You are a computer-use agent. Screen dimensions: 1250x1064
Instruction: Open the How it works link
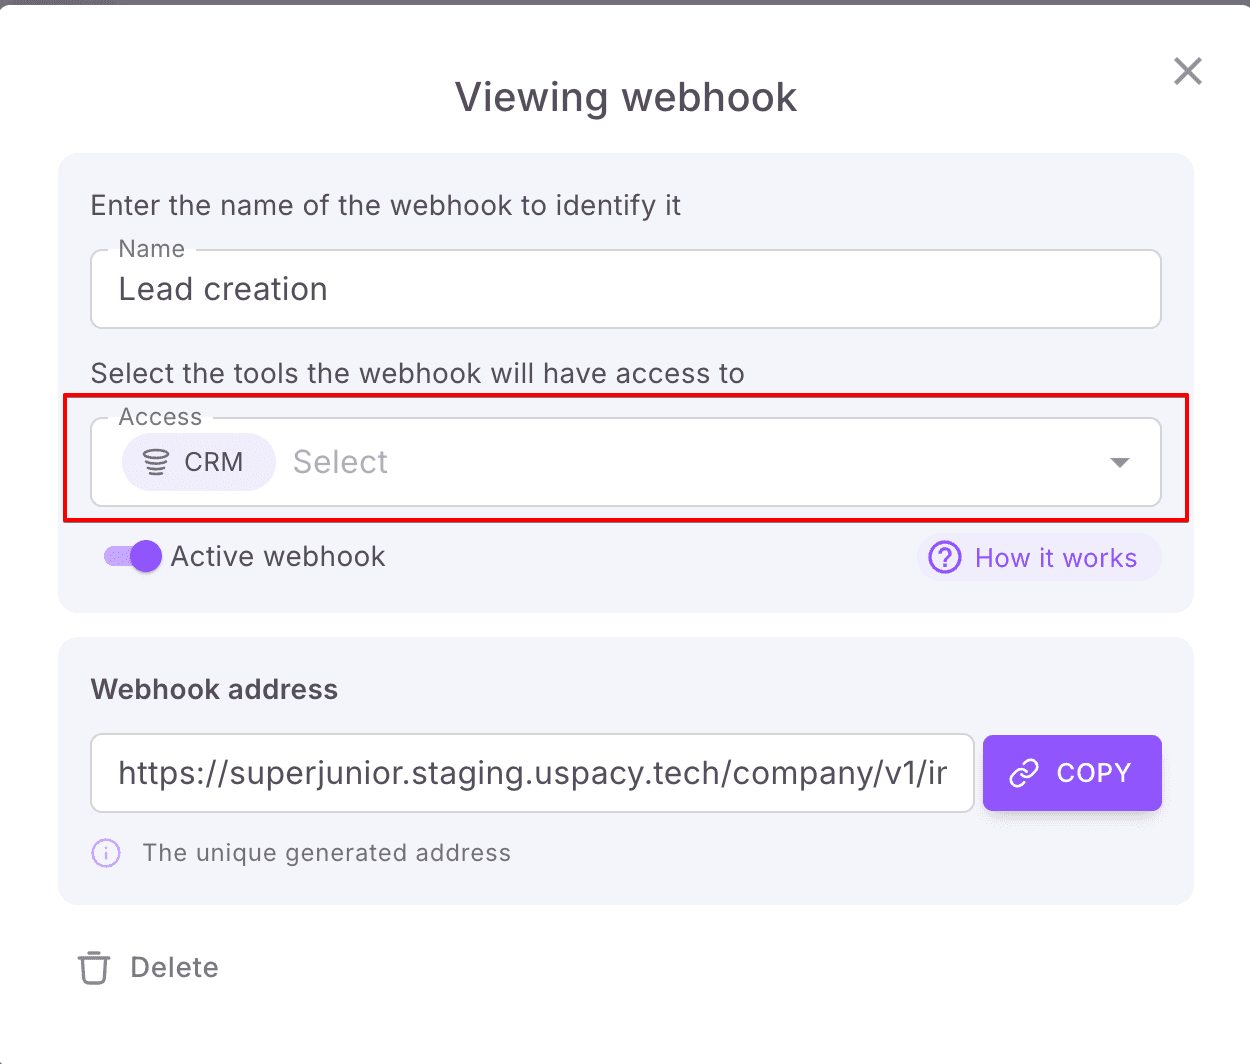pos(1055,557)
